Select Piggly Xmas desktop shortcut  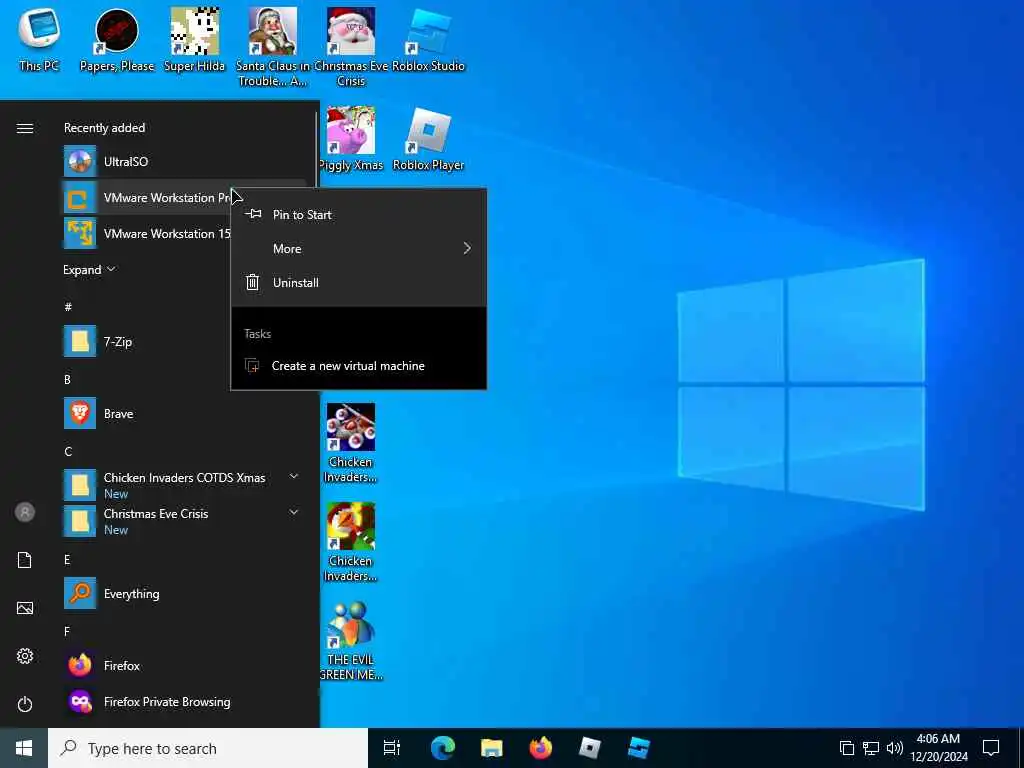tap(351, 138)
